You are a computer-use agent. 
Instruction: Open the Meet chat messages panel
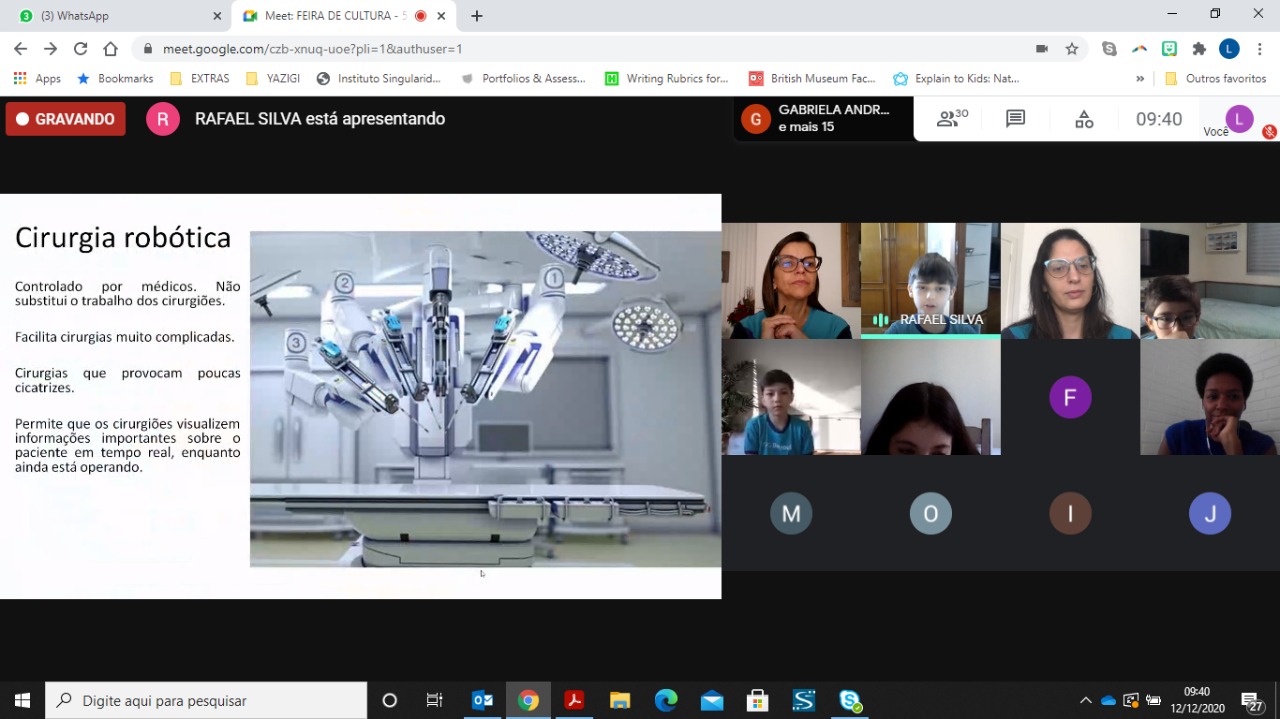(1015, 119)
